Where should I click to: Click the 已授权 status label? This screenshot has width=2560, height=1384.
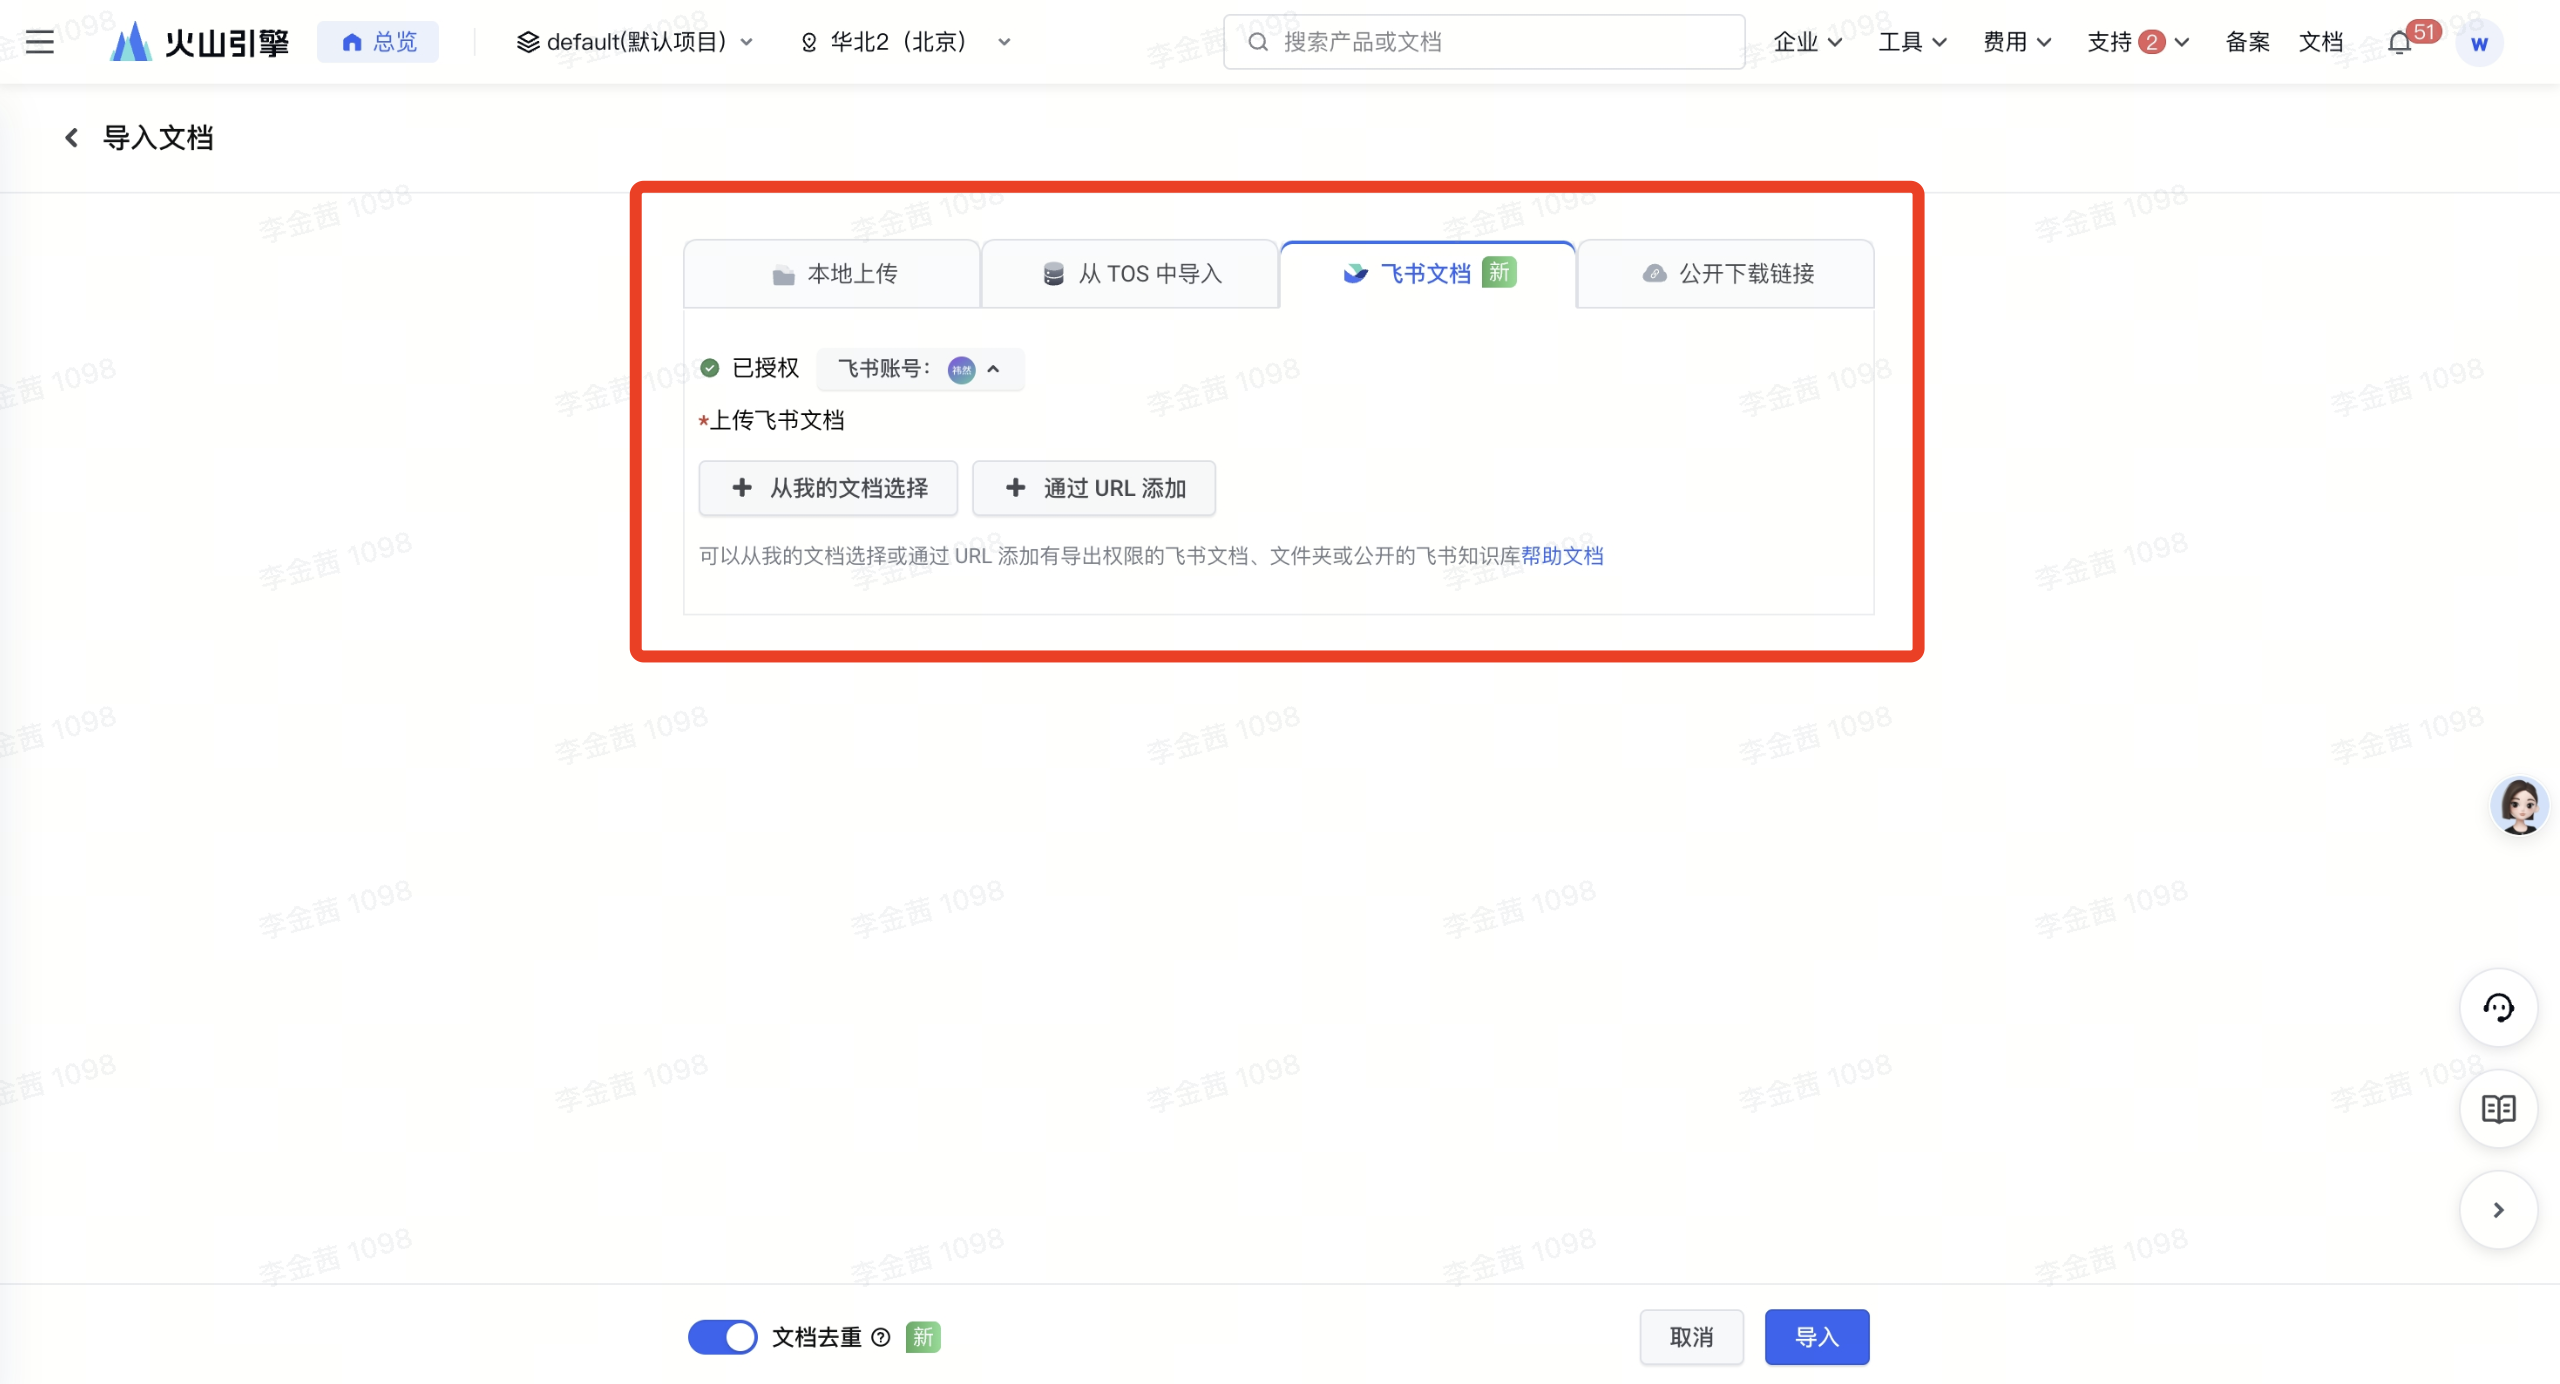pos(765,369)
